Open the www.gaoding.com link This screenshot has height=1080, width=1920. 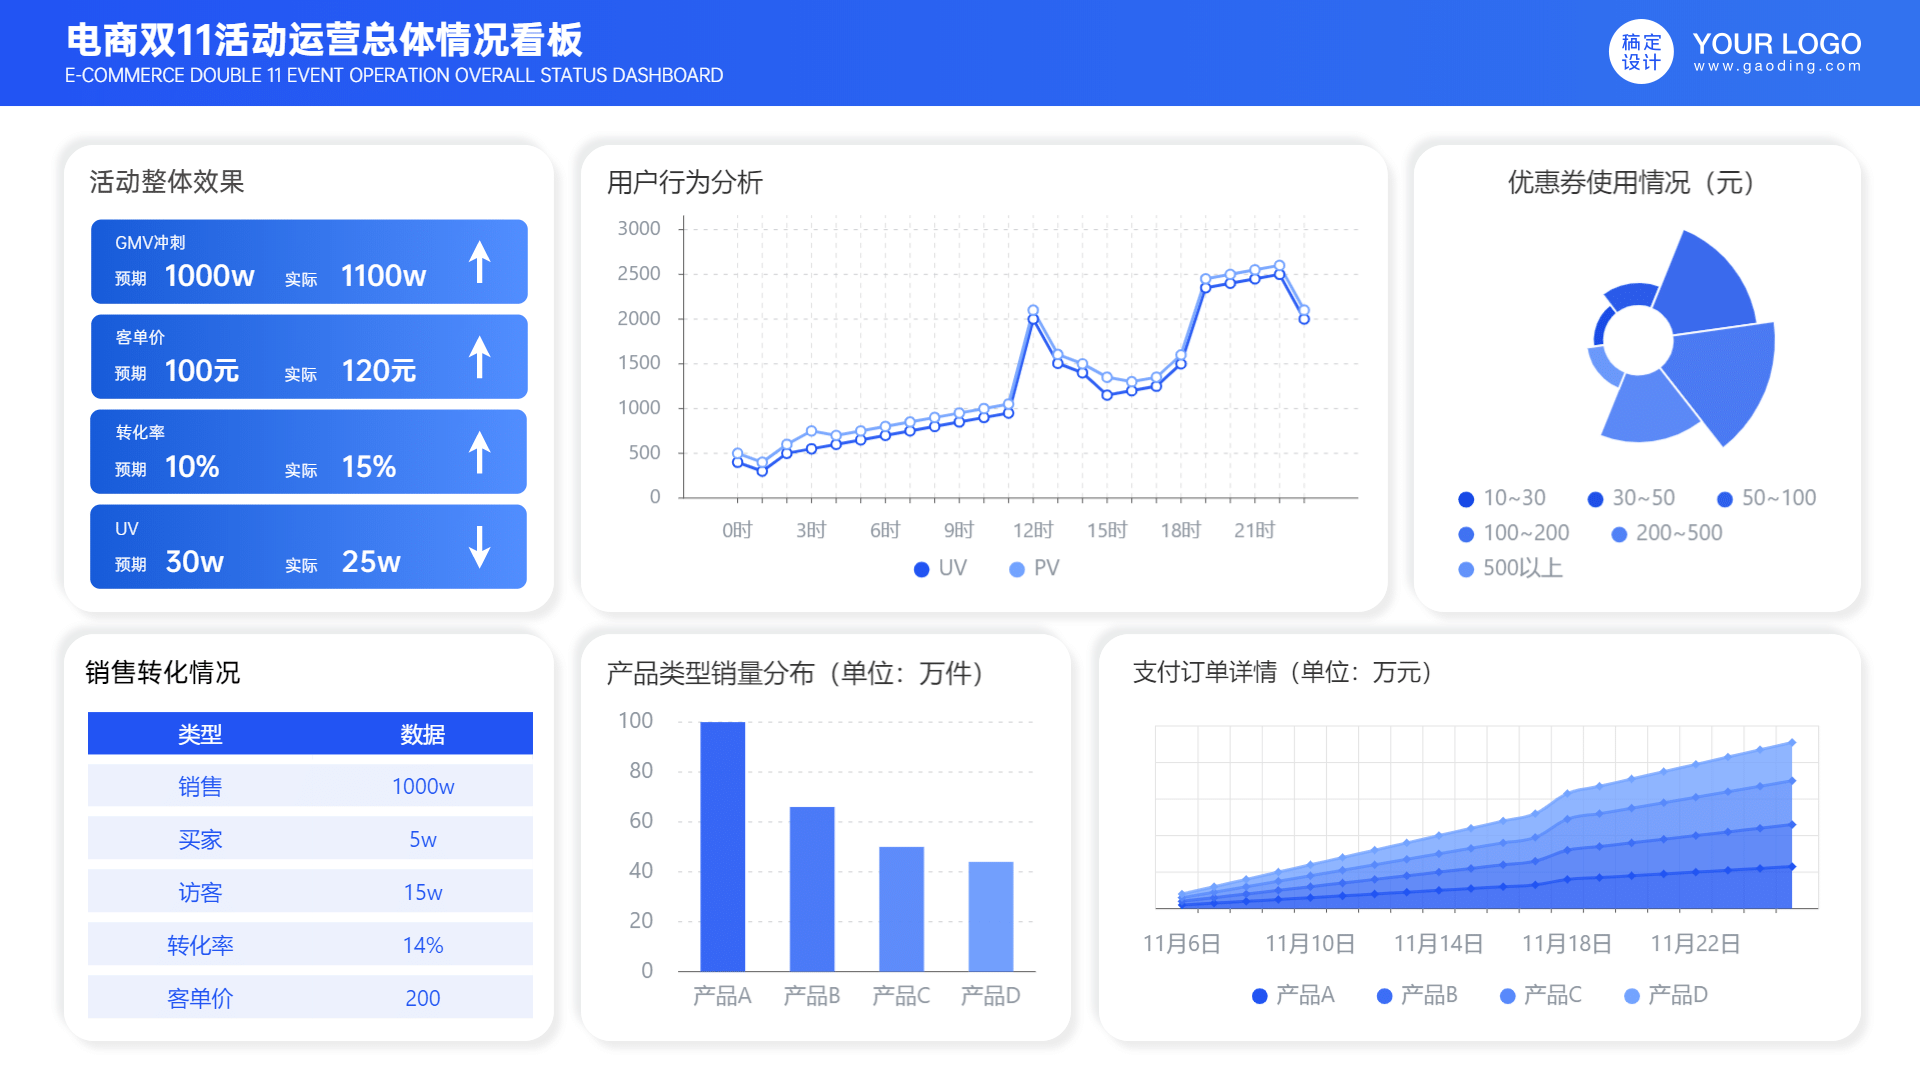[1777, 67]
